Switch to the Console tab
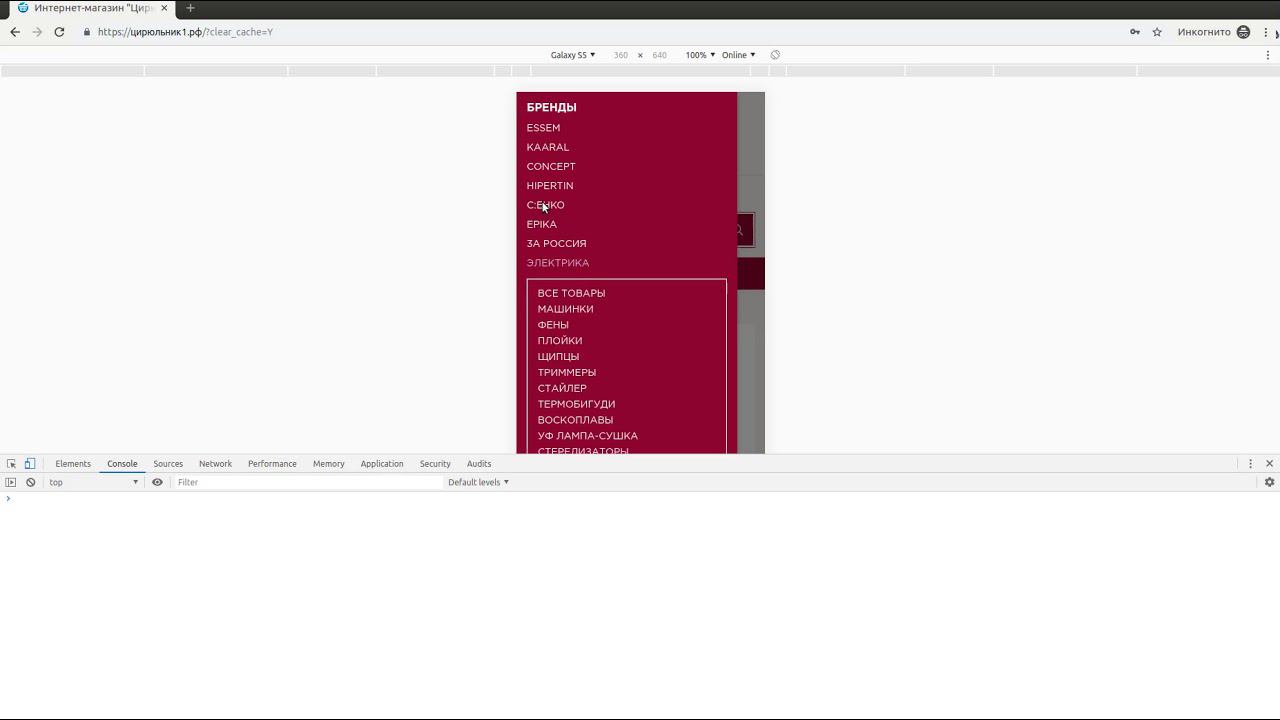The width and height of the screenshot is (1280, 720). pos(122,464)
